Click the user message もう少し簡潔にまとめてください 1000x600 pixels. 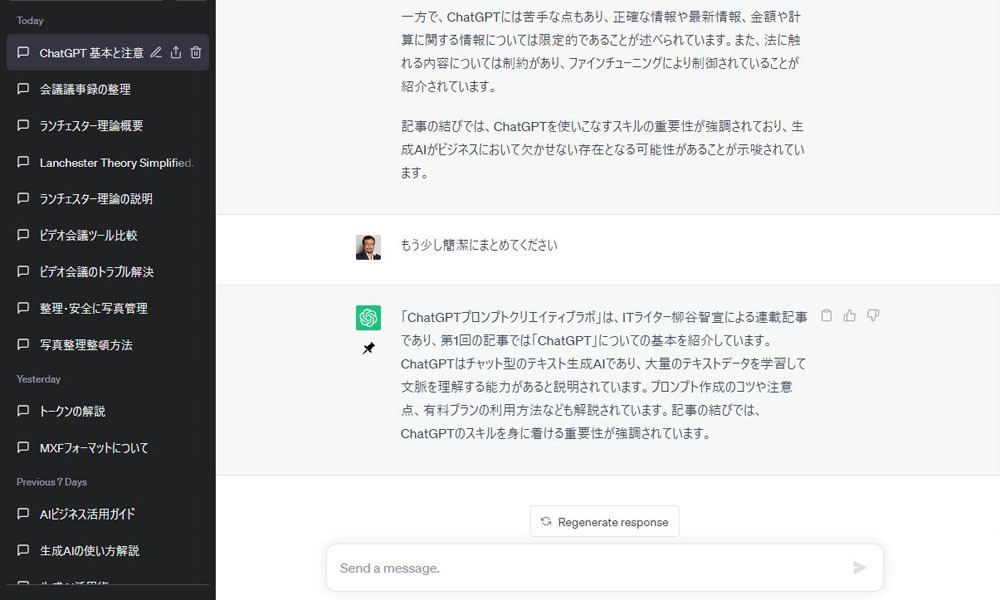point(478,245)
